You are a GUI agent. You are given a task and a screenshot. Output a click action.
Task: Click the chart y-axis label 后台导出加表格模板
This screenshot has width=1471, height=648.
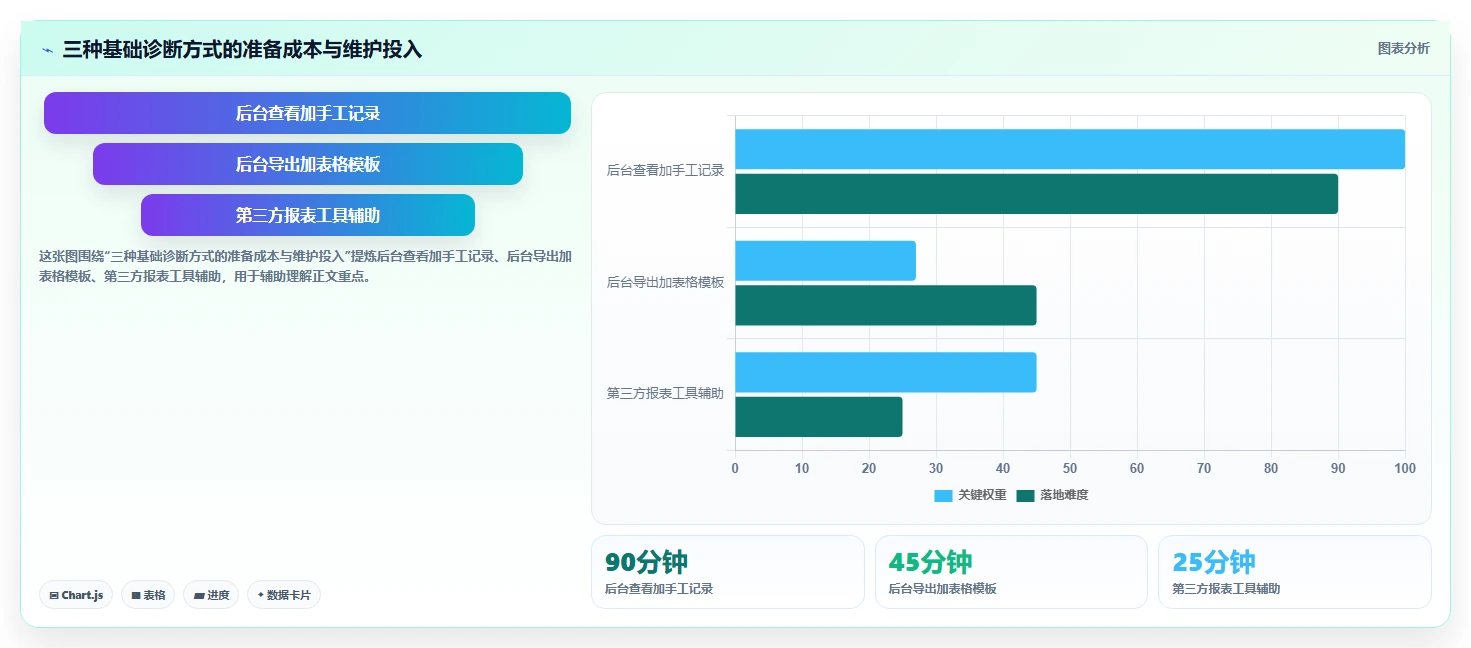tap(665, 283)
